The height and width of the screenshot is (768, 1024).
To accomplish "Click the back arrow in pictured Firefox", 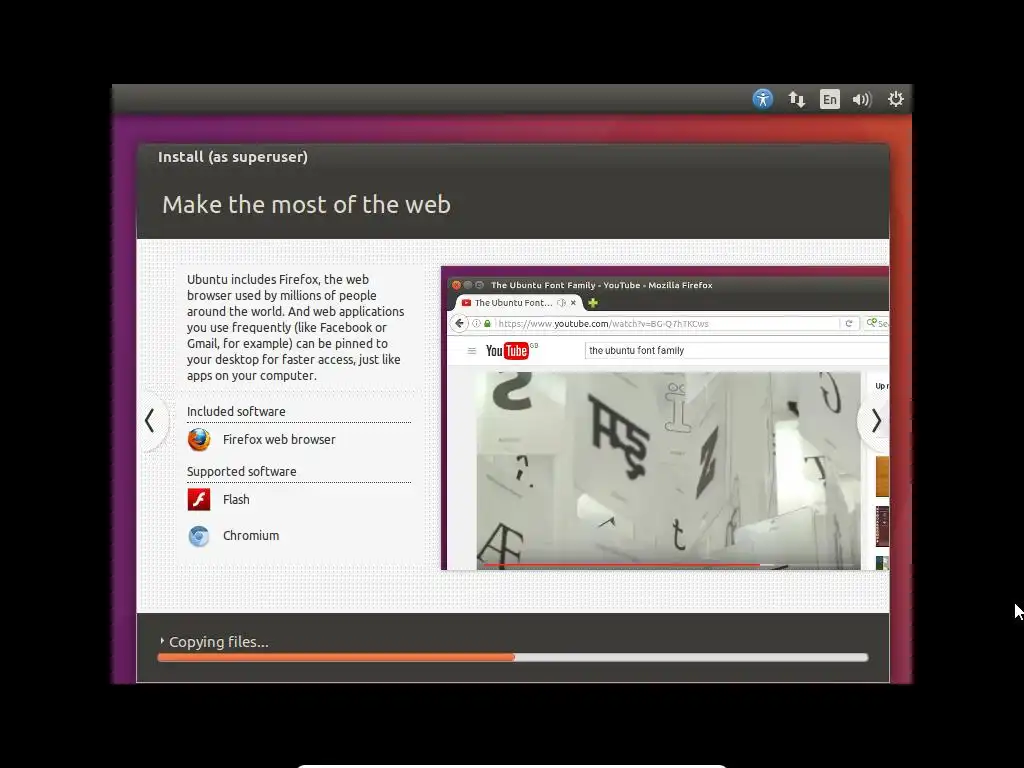I will pos(460,323).
